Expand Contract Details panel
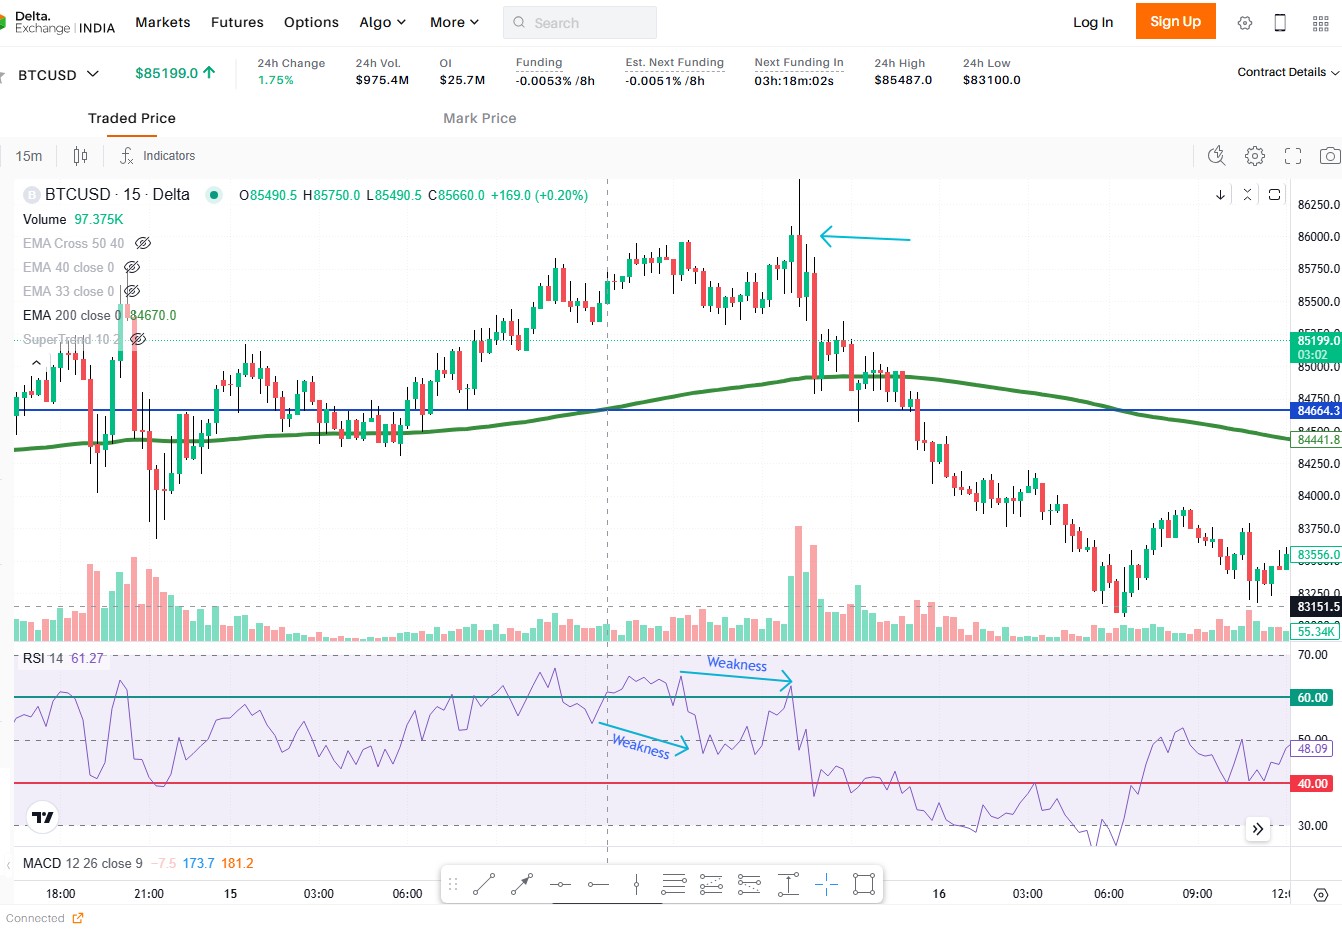Screen dimensions: 1342x929 click(1287, 72)
